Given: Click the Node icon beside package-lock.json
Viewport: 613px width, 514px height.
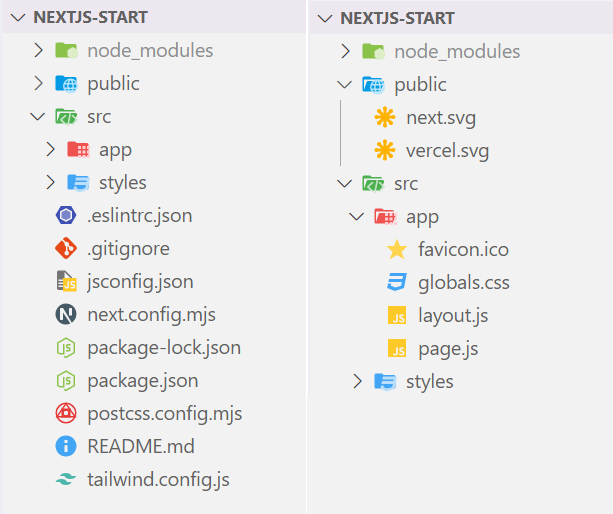Looking at the screenshot, I should point(66,347).
